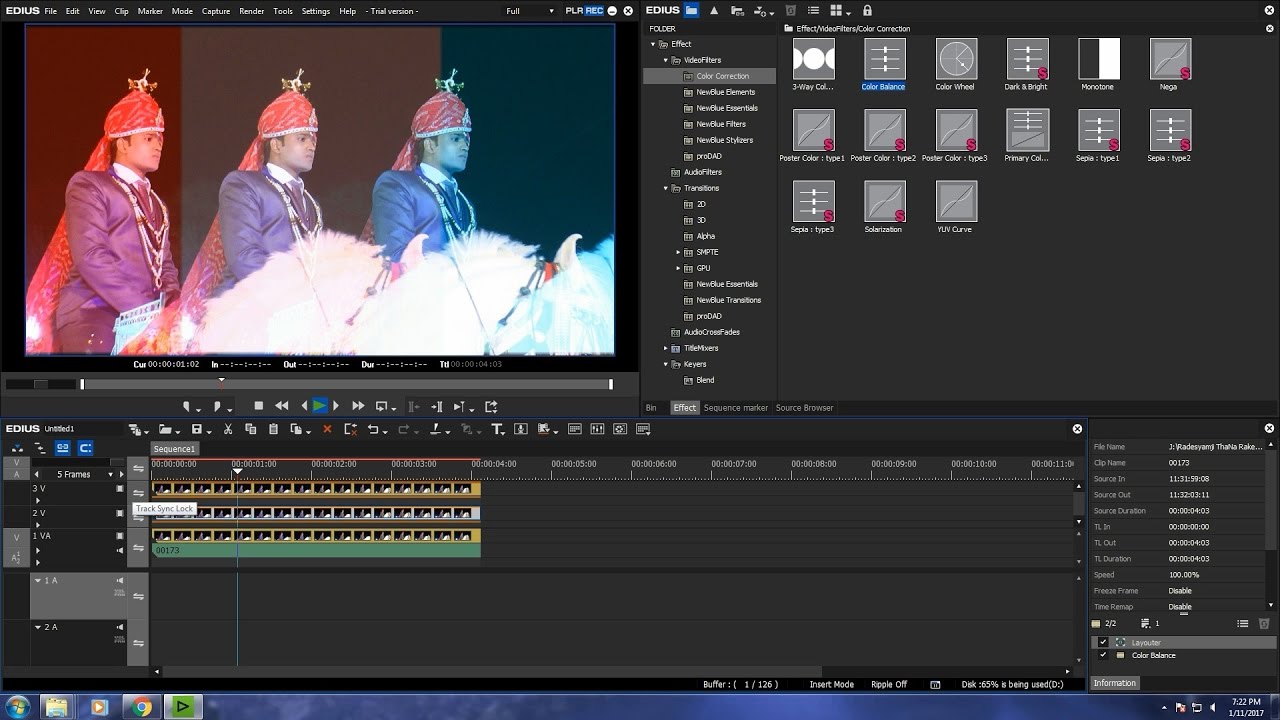Open the Render menu
This screenshot has height=720, width=1280.
[x=252, y=11]
